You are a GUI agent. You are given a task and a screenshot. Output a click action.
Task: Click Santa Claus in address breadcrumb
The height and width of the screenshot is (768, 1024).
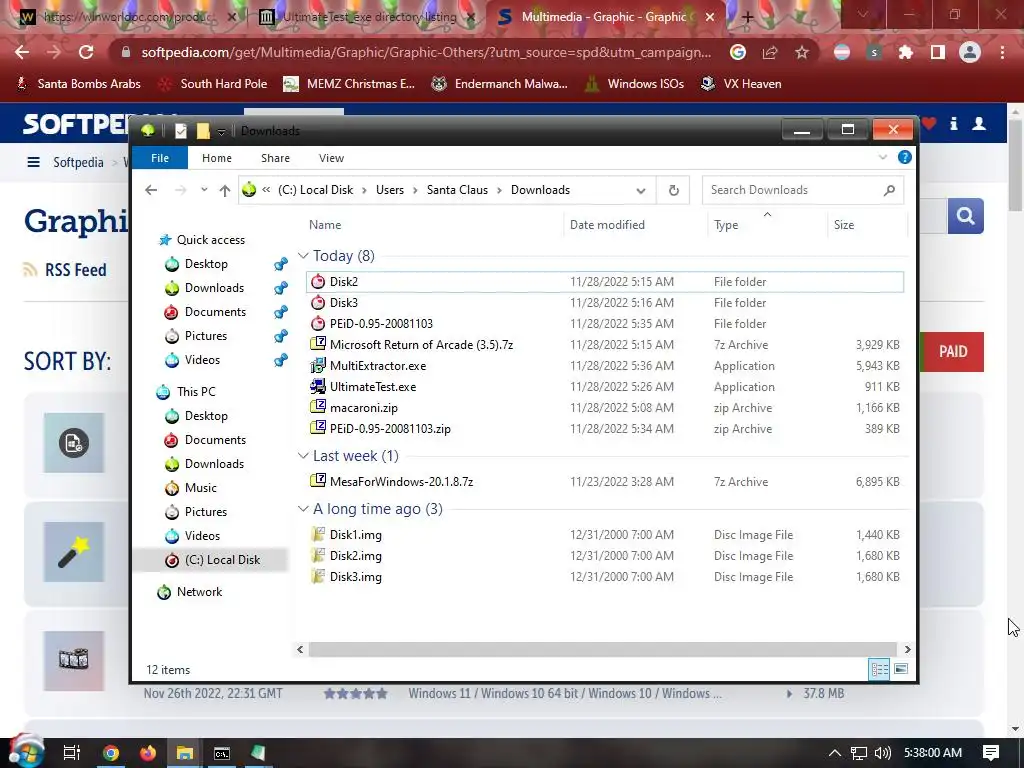click(x=457, y=190)
